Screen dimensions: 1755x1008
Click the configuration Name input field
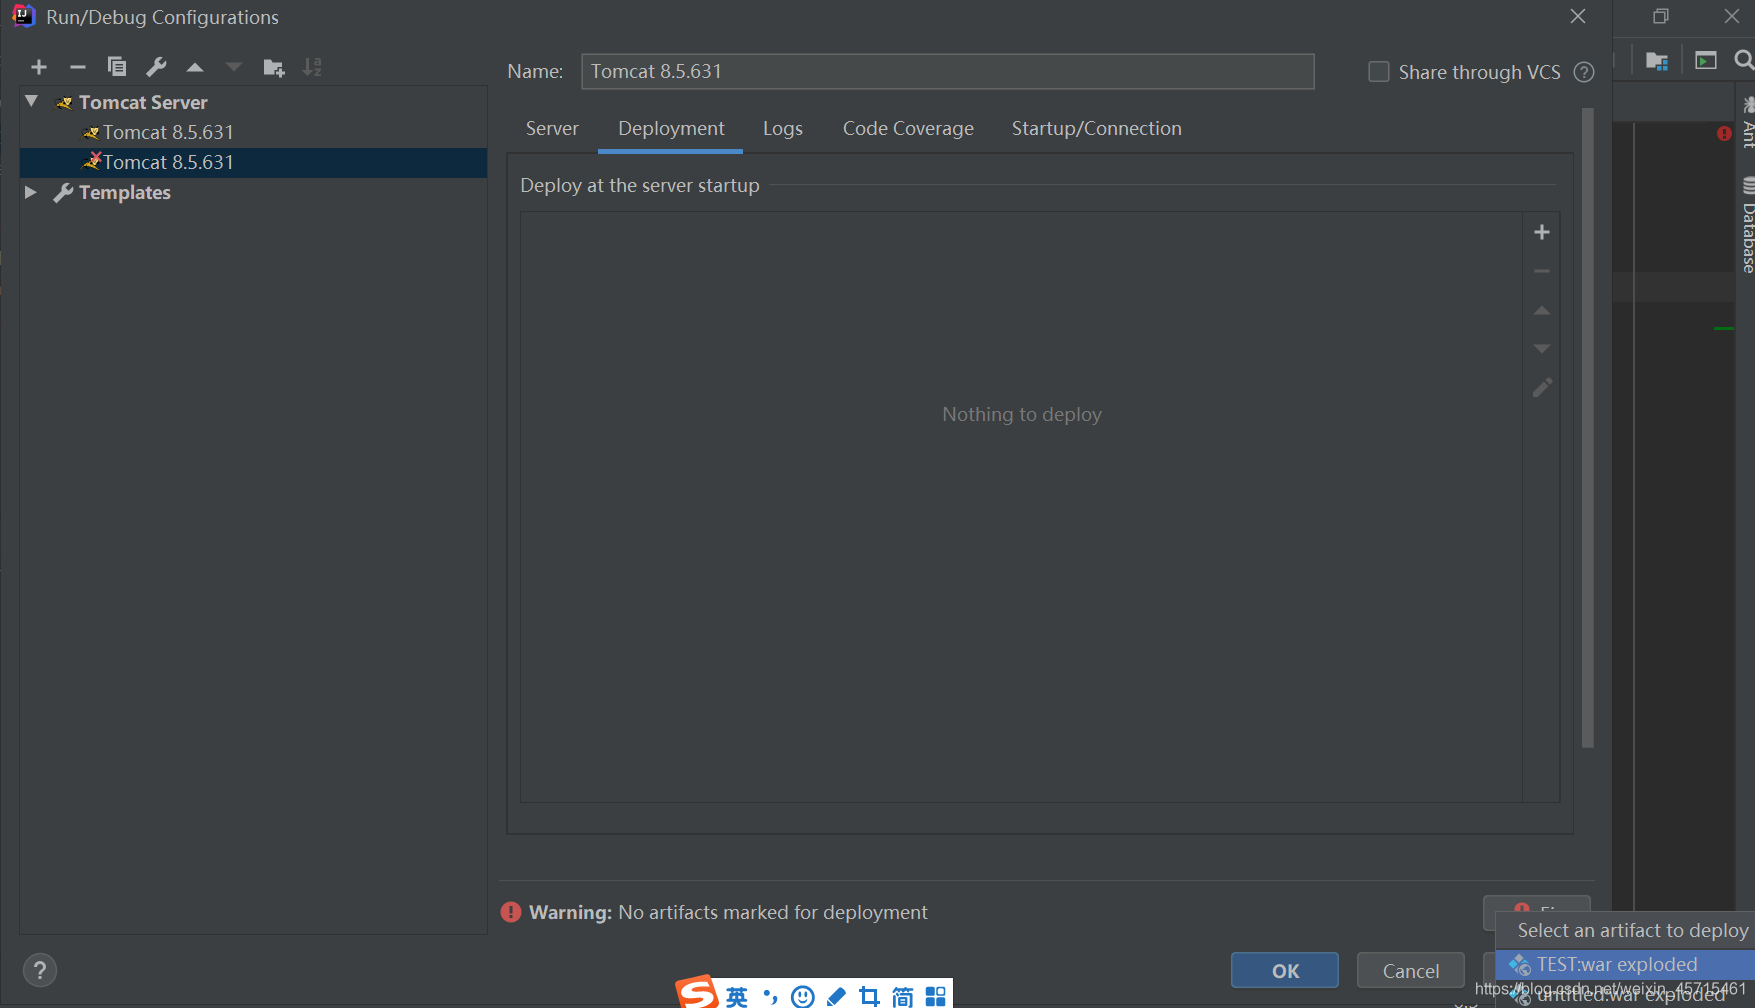point(948,71)
